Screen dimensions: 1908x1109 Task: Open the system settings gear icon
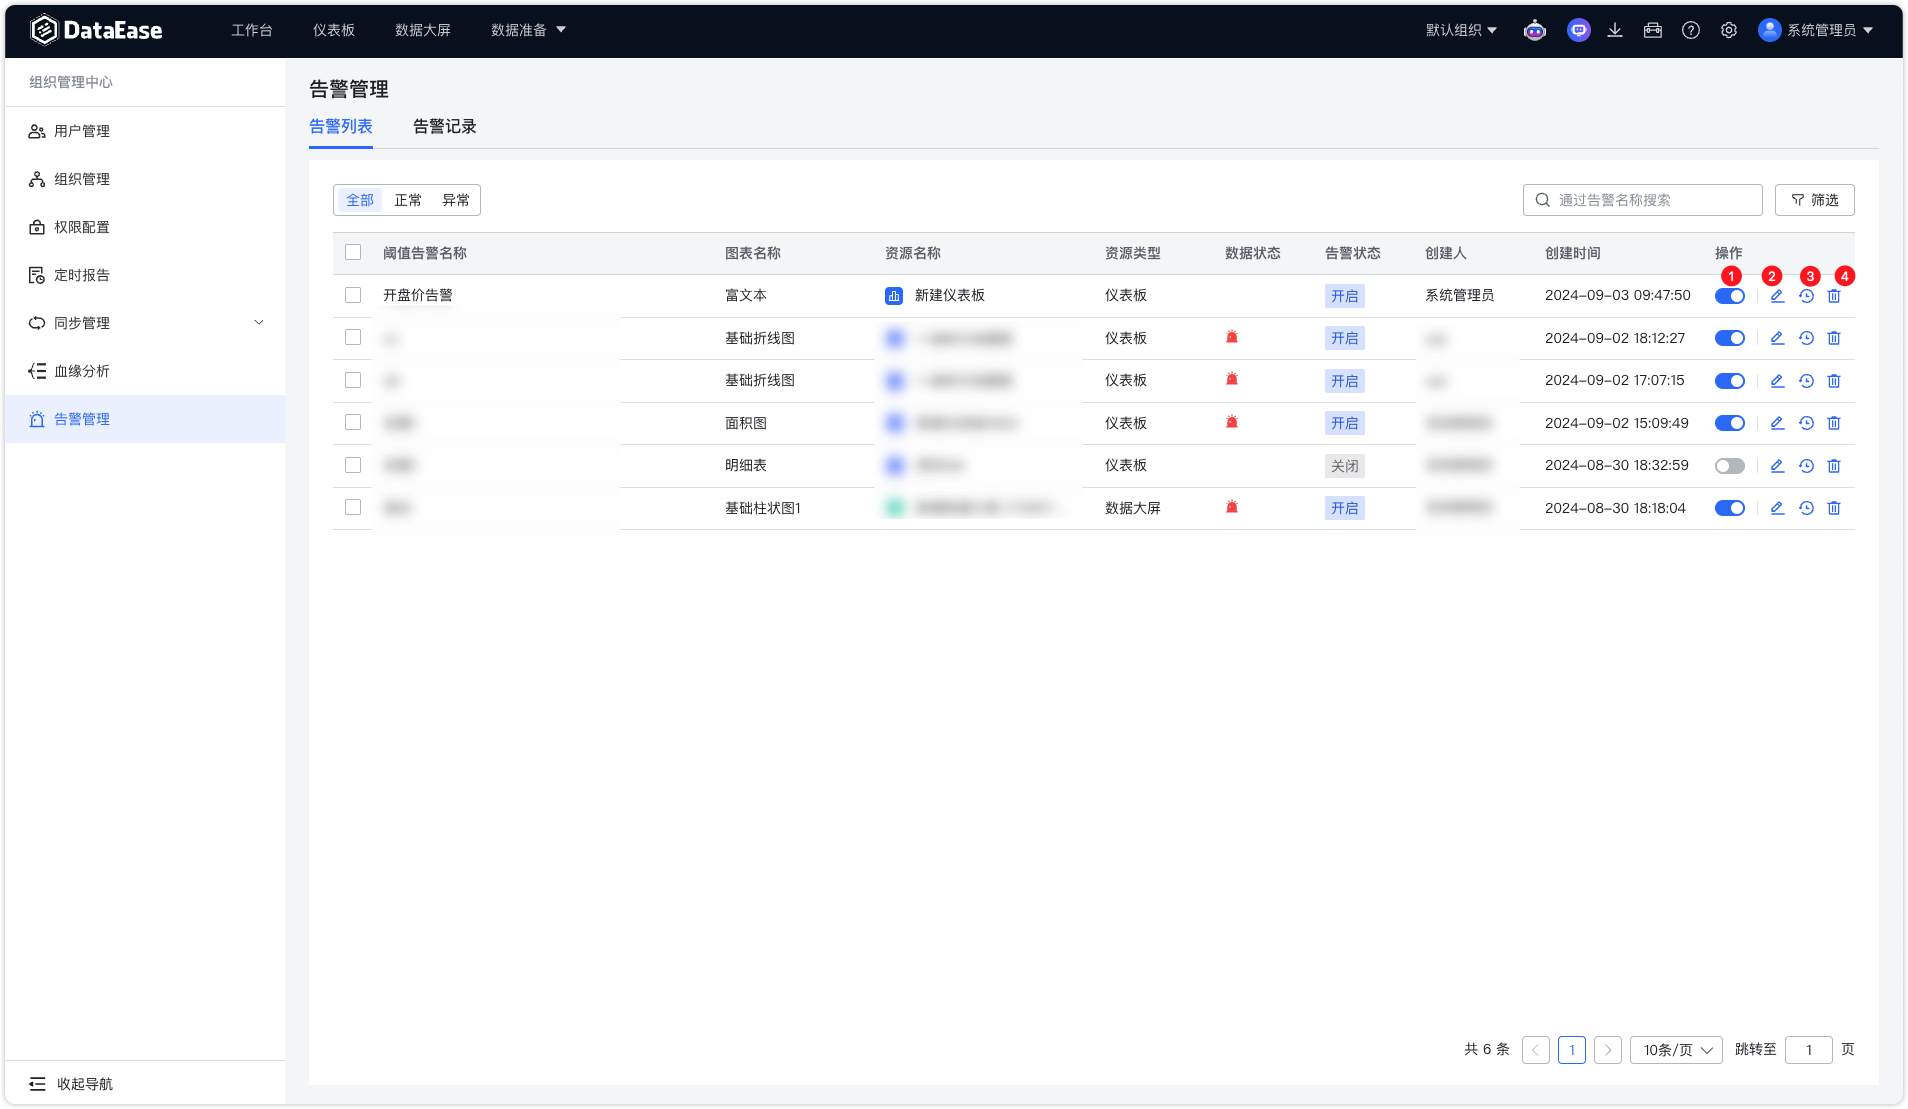coord(1729,30)
